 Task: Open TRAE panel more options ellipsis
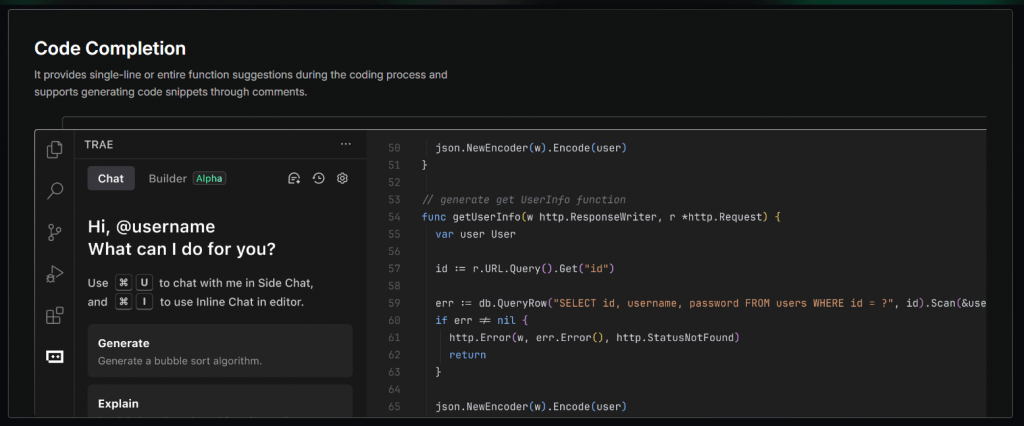[346, 144]
